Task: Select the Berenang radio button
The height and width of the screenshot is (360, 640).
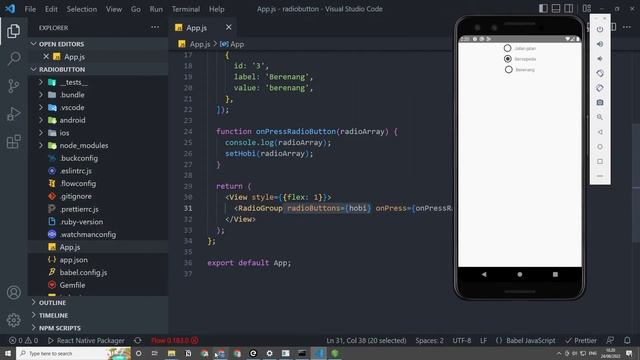Action: (x=508, y=69)
